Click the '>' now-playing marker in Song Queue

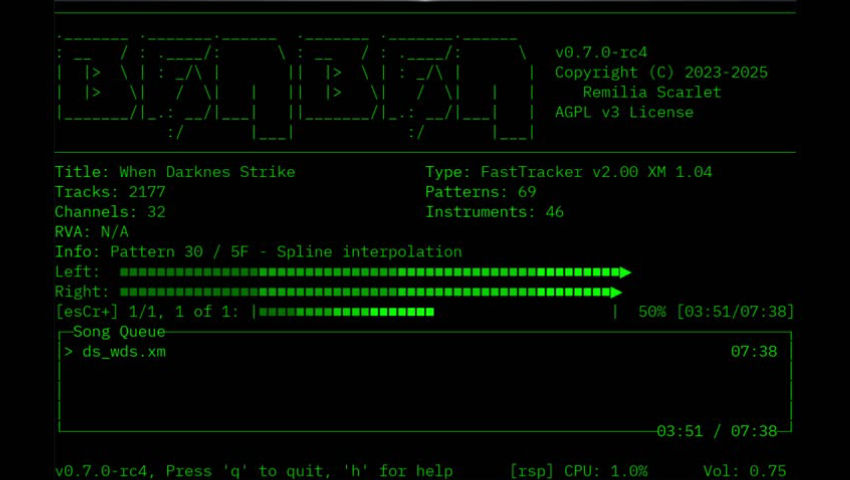[68, 352]
